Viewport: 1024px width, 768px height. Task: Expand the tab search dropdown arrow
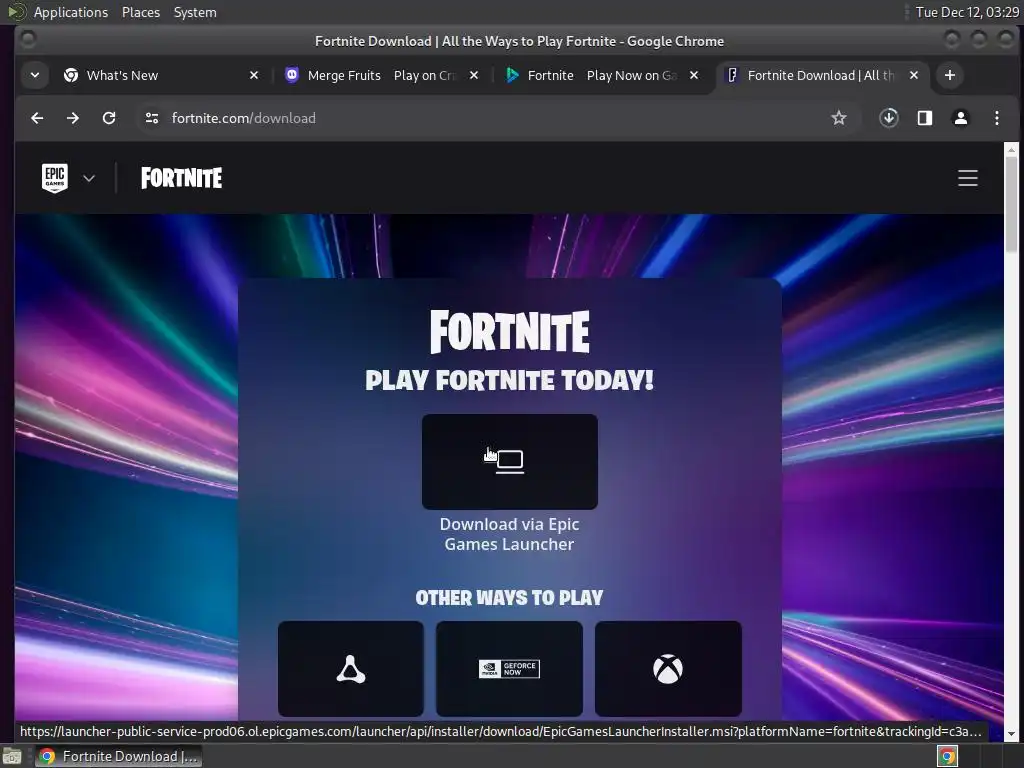[x=35, y=75]
